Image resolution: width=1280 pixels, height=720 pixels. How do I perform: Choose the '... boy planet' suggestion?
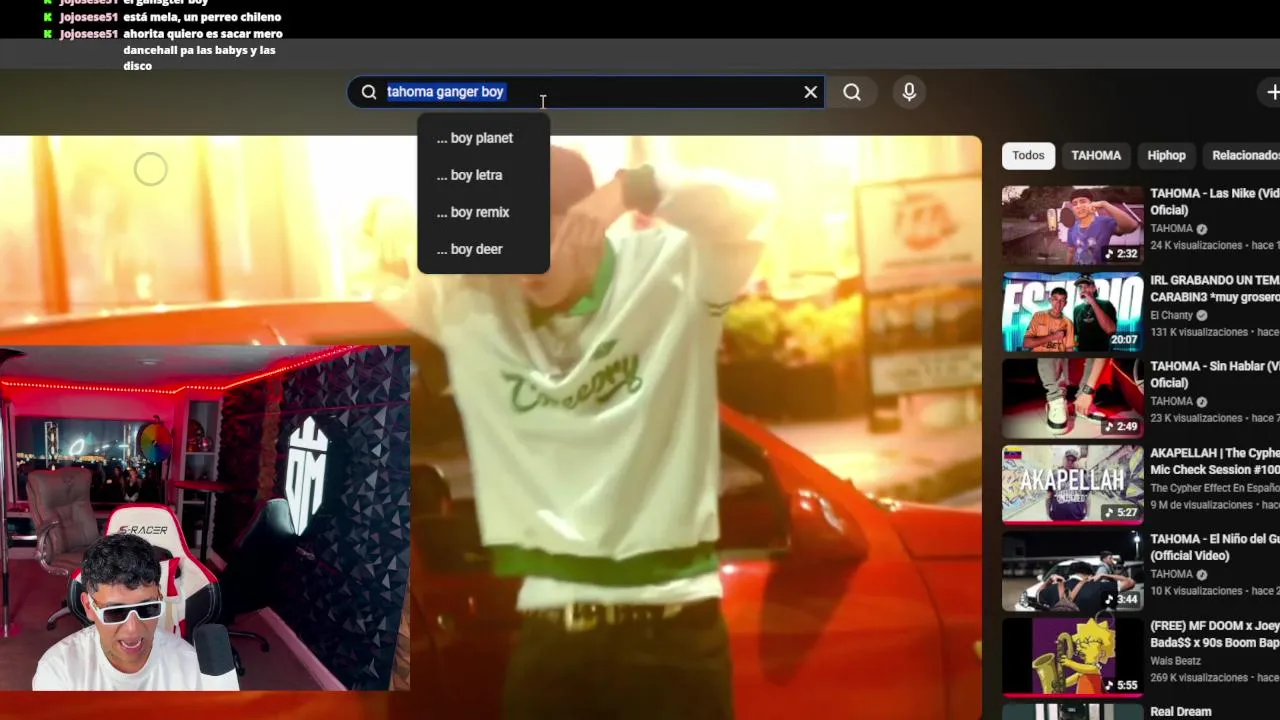pos(484,138)
